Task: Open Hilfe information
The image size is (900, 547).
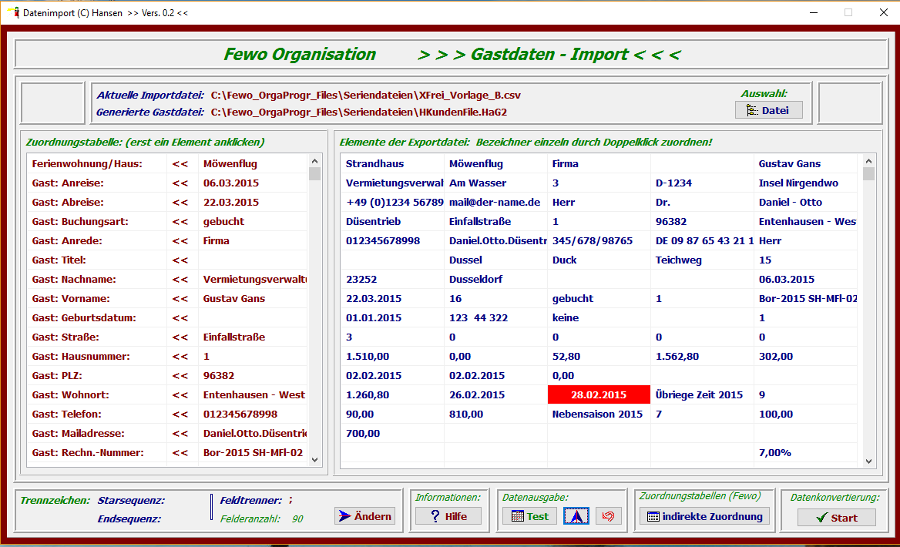Action: point(448,516)
